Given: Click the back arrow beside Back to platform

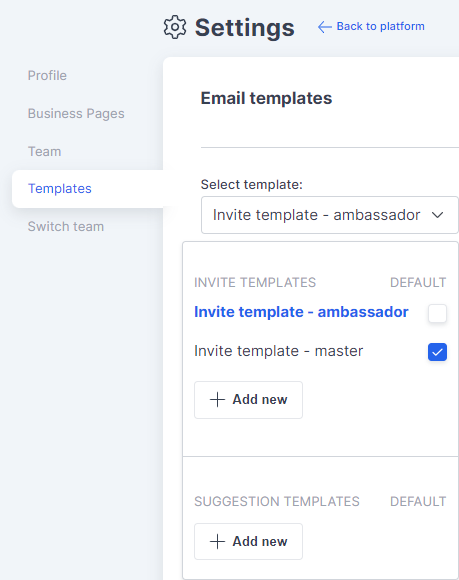Looking at the screenshot, I should tap(324, 27).
